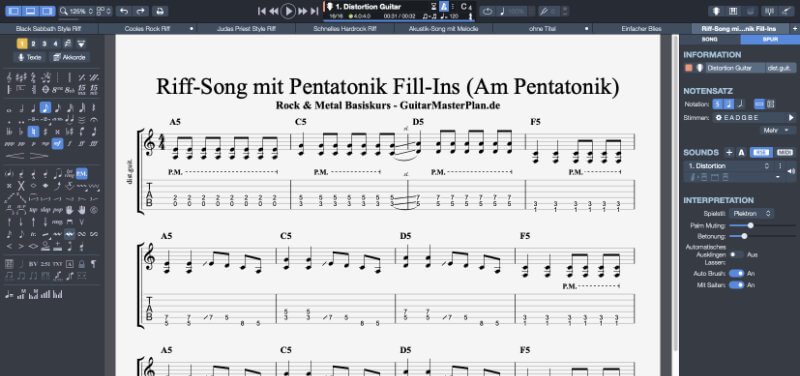
Task: Click the TXT free text icon
Action: [57, 264]
